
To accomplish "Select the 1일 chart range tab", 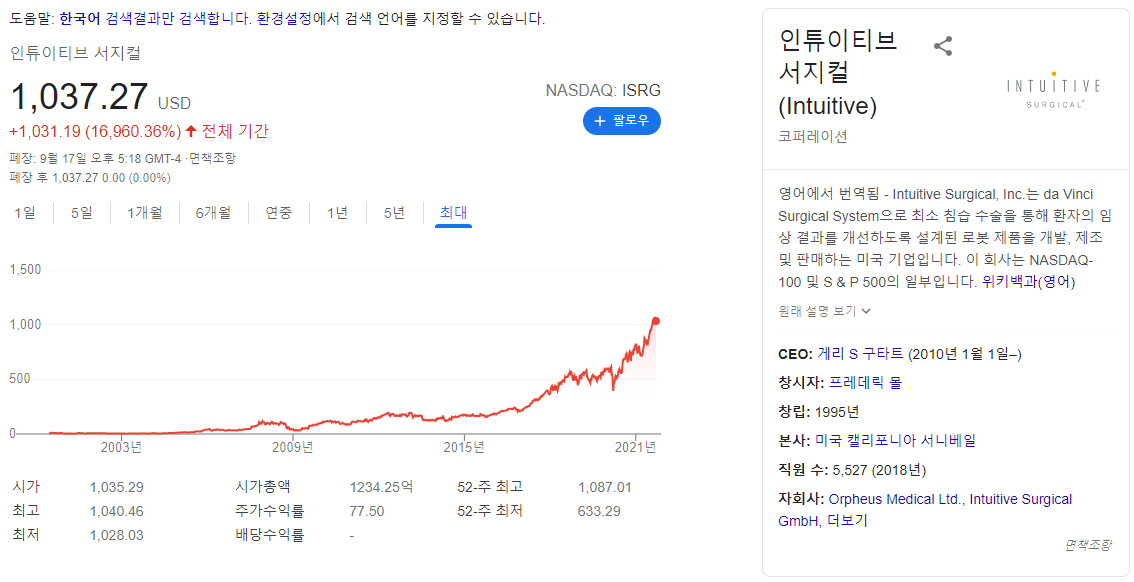I will coord(25,213).
